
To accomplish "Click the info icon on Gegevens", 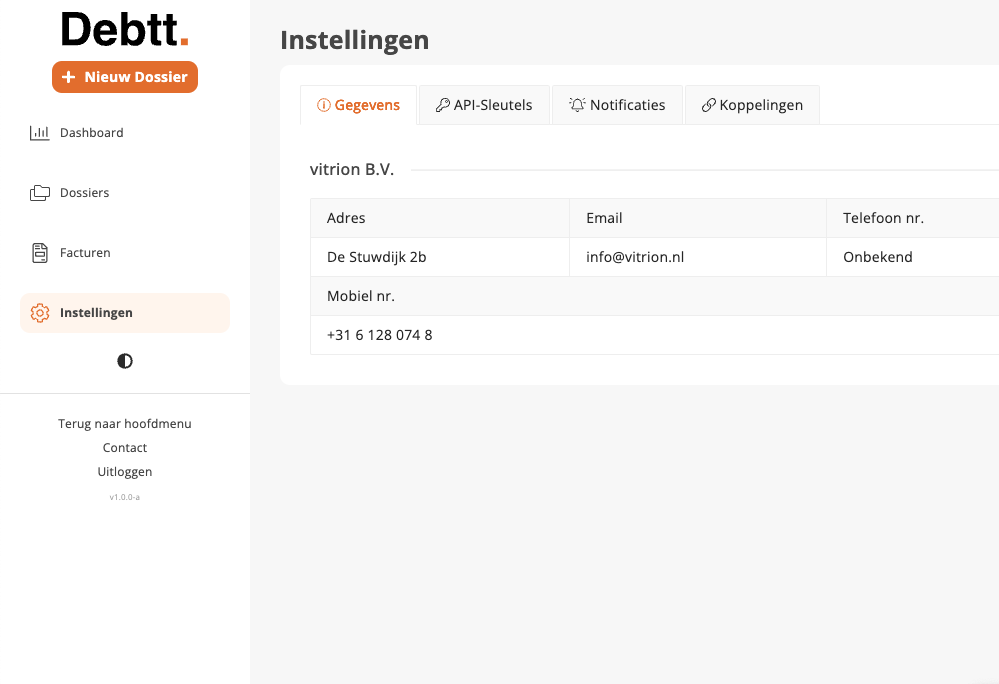I will [x=324, y=105].
